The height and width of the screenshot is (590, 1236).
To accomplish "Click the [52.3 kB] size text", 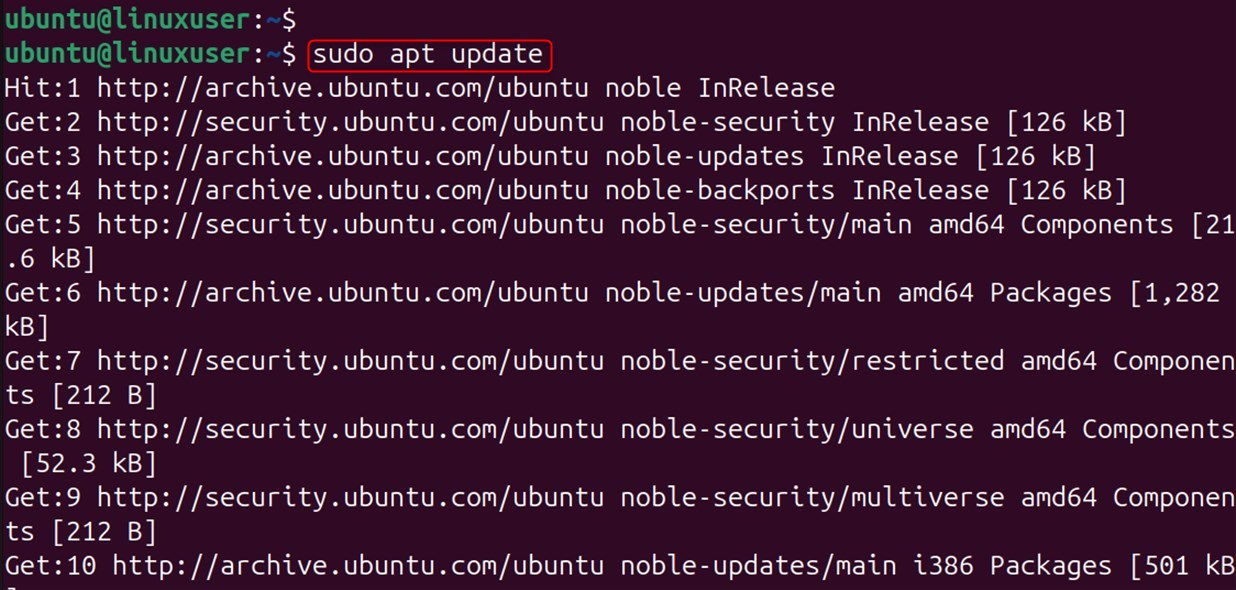I will [x=88, y=463].
